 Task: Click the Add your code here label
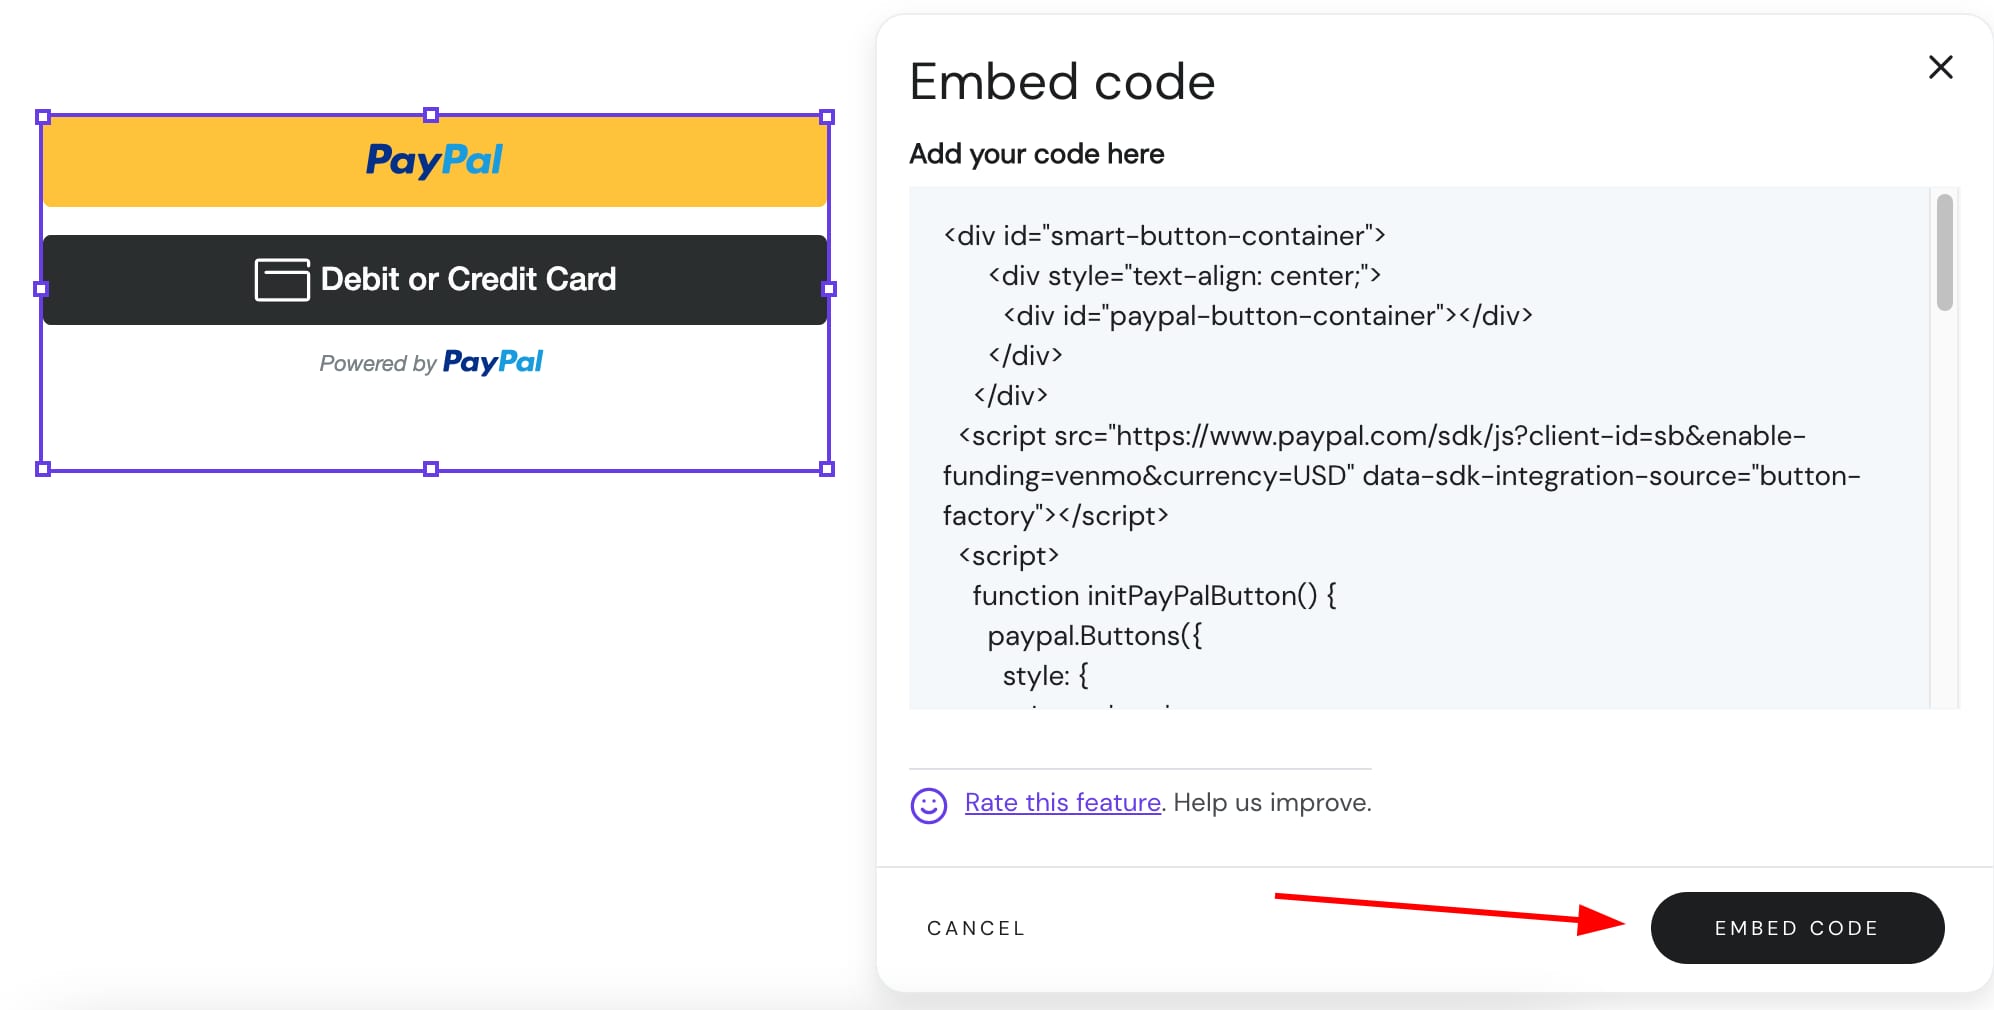click(1036, 154)
